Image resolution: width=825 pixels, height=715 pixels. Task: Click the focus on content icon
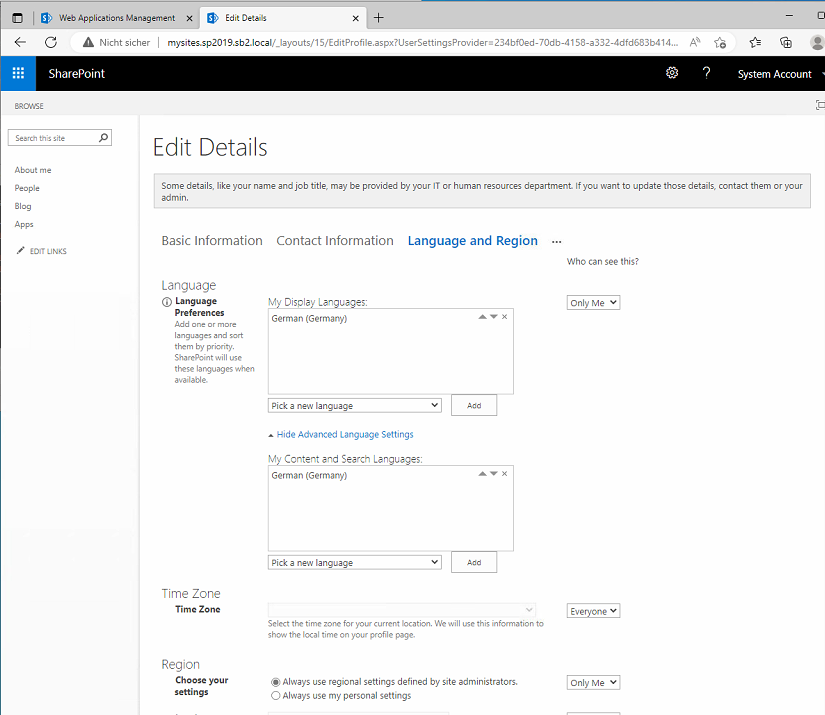tap(820, 105)
